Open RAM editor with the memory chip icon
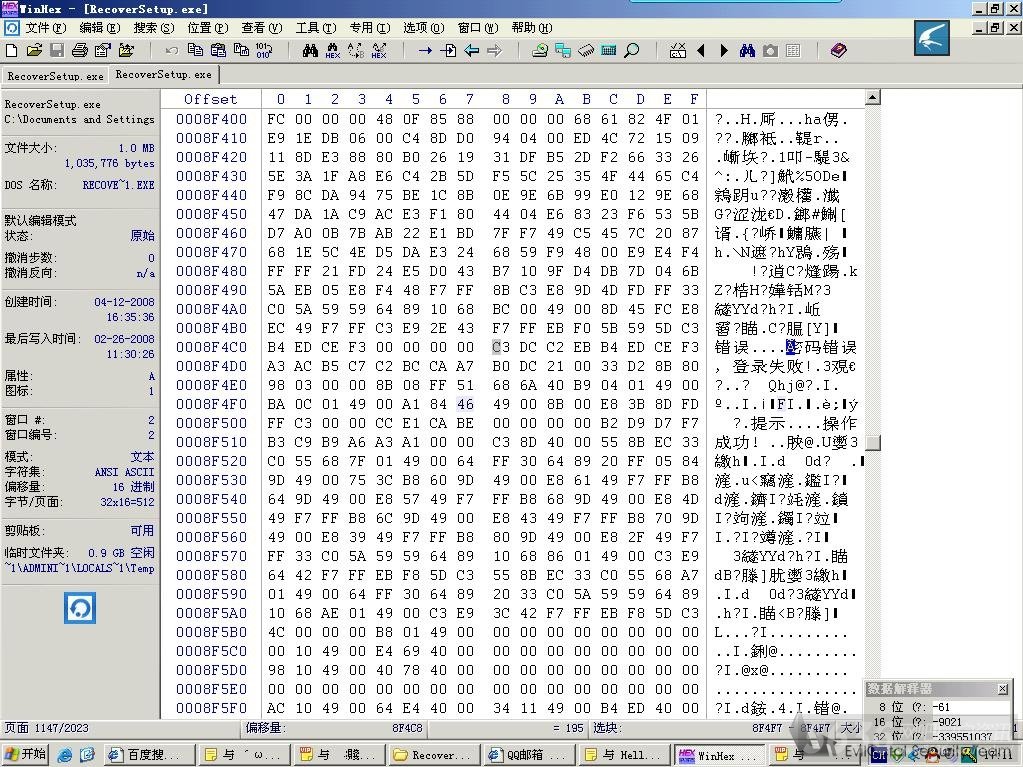The width and height of the screenshot is (1023, 767). coord(586,50)
